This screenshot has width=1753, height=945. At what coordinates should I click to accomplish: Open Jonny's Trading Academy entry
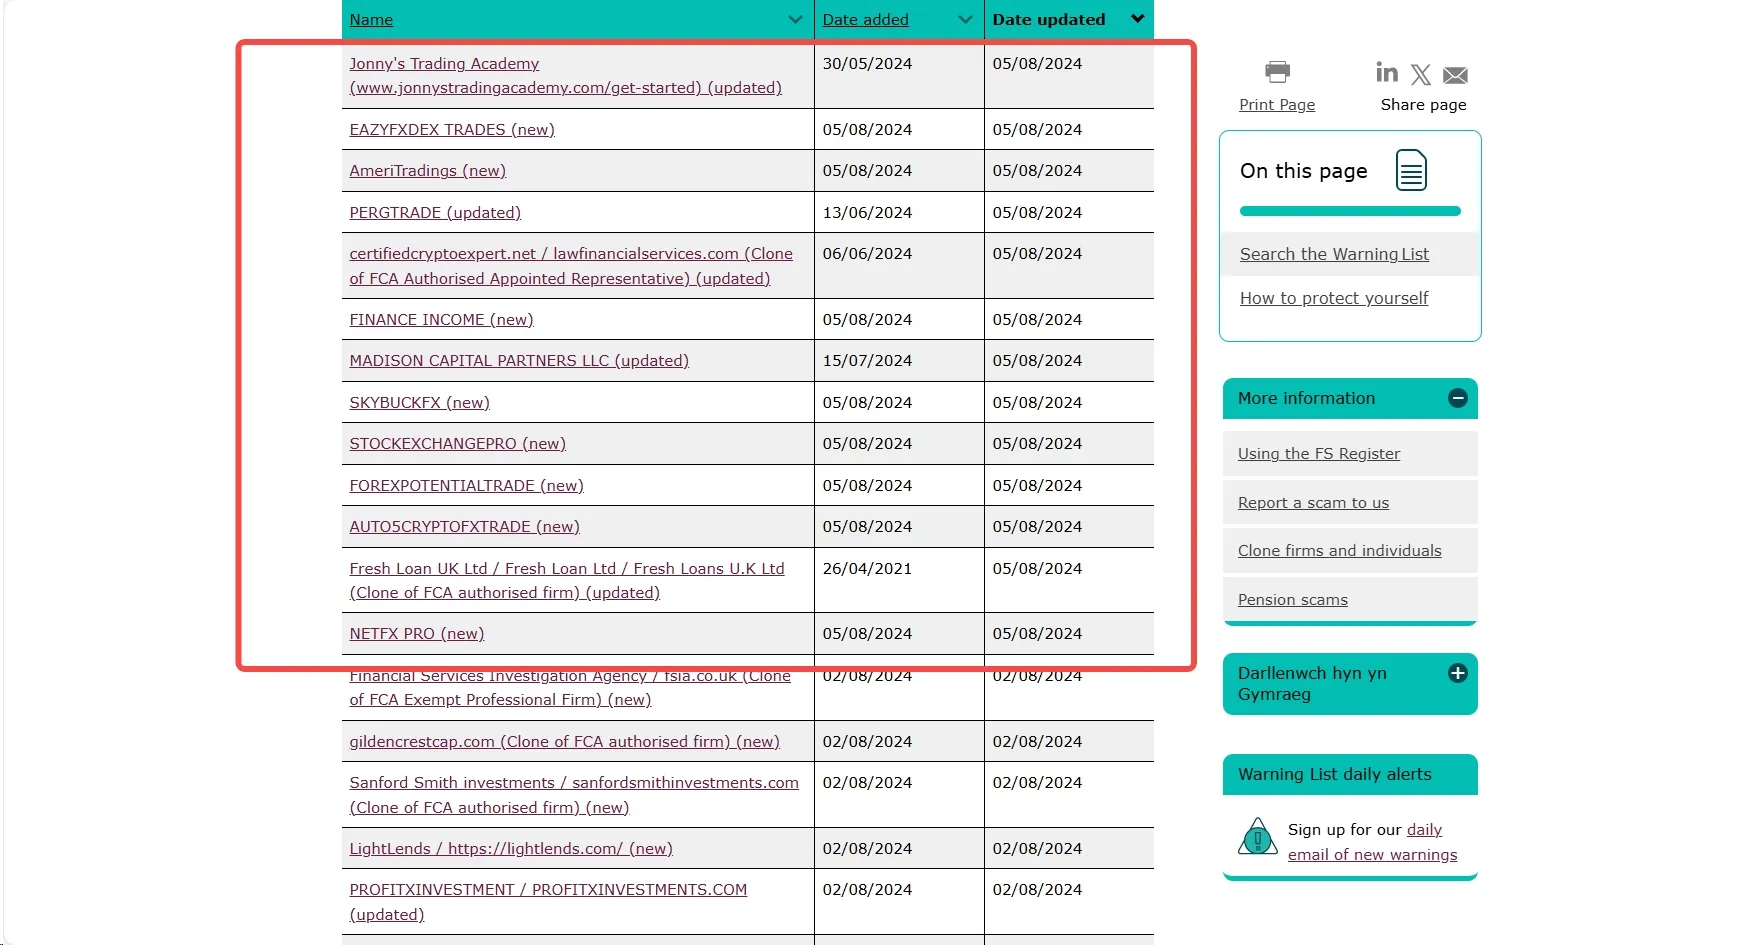tap(565, 76)
